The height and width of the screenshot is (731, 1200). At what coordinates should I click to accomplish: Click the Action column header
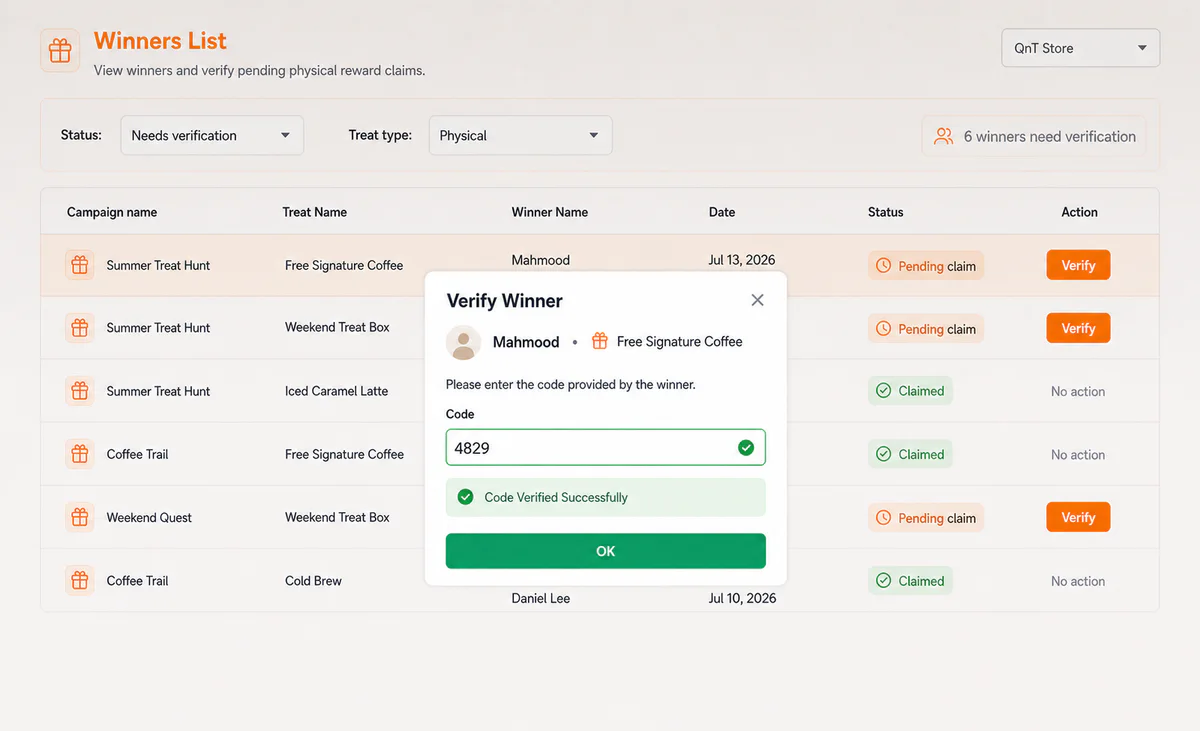[1079, 212]
